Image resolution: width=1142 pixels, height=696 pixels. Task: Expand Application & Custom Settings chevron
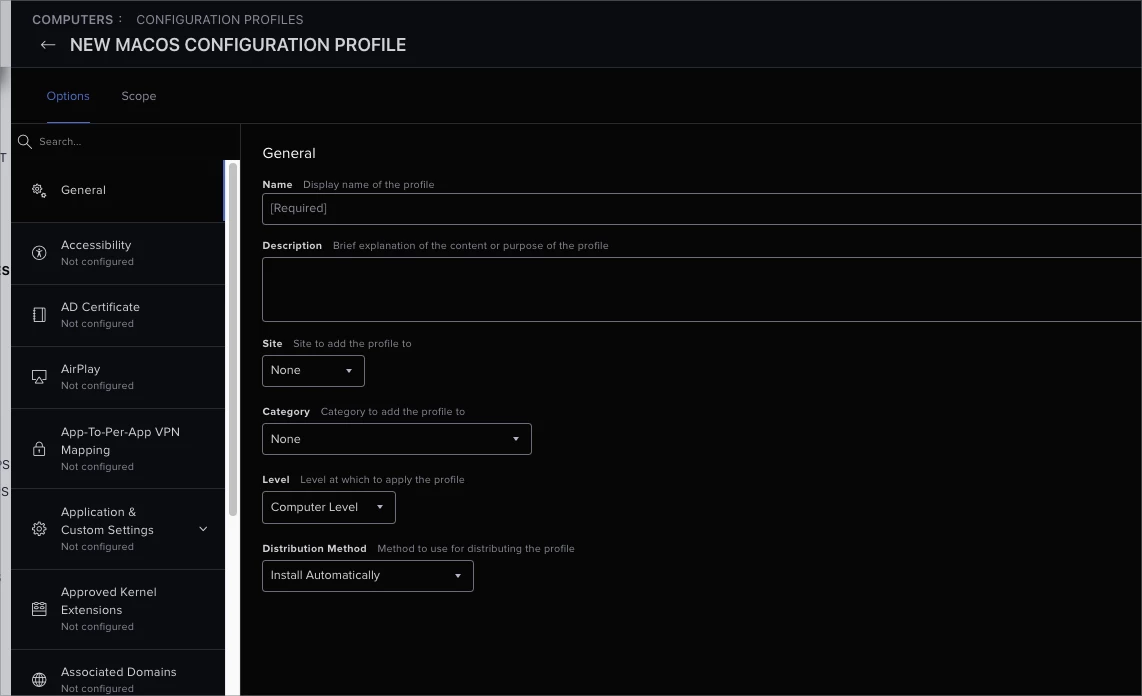coord(203,529)
